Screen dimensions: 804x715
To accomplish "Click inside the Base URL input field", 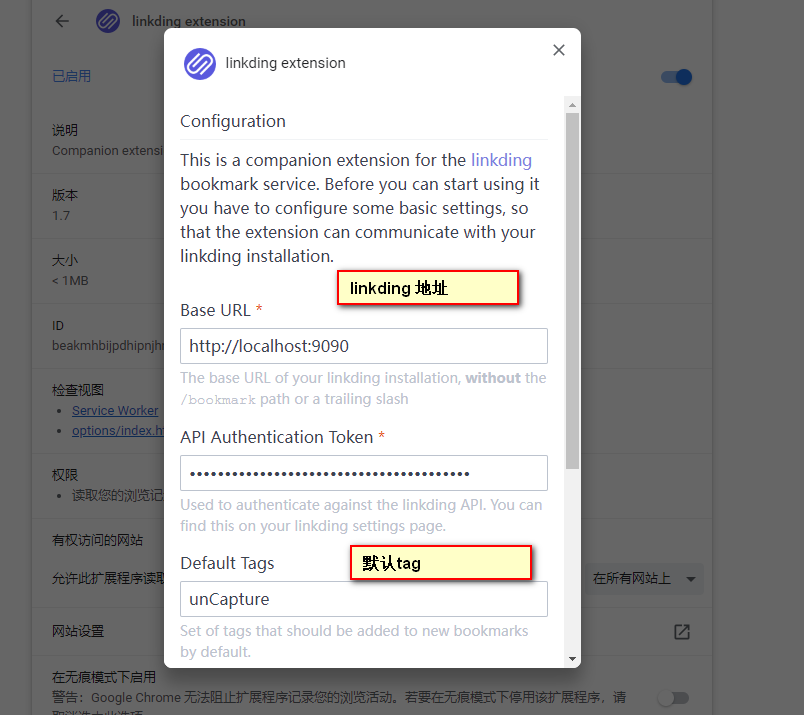I will (363, 345).
